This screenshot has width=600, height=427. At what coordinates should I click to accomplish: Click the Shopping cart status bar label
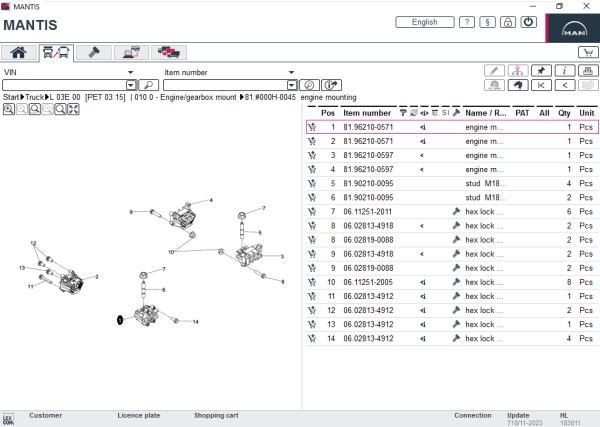point(216,415)
